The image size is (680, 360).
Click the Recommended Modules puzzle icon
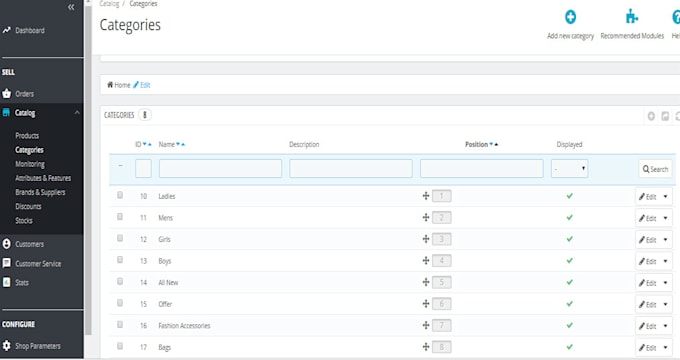[632, 17]
